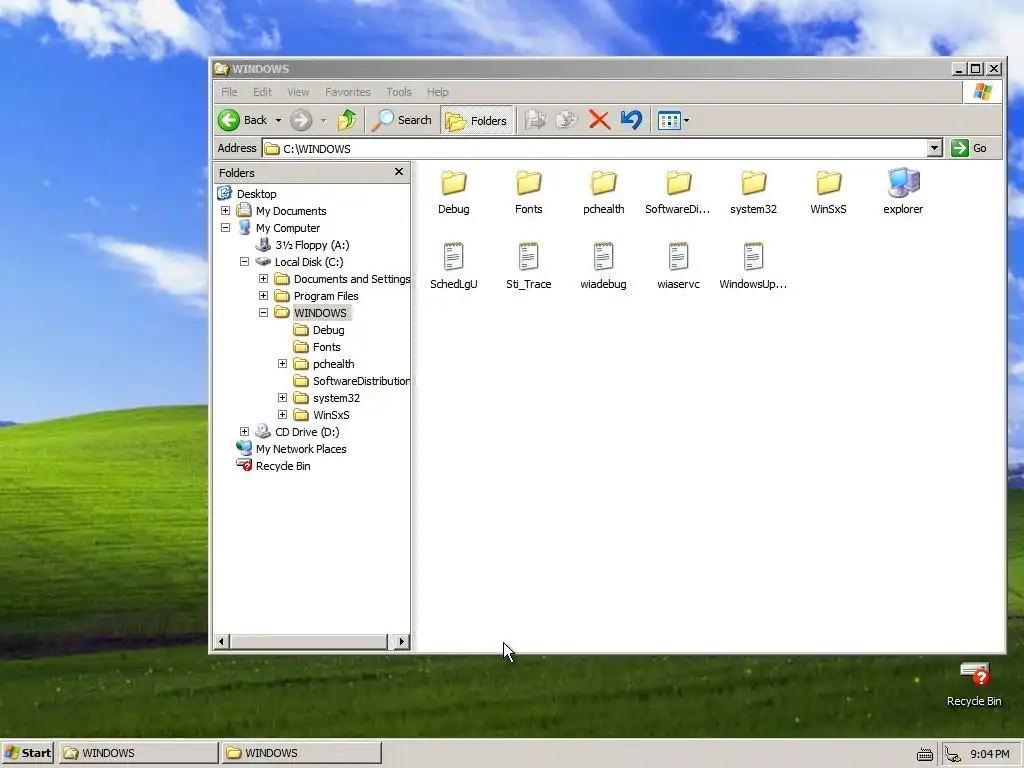Toggle the Folders pane button
The image size is (1024, 768).
click(477, 120)
